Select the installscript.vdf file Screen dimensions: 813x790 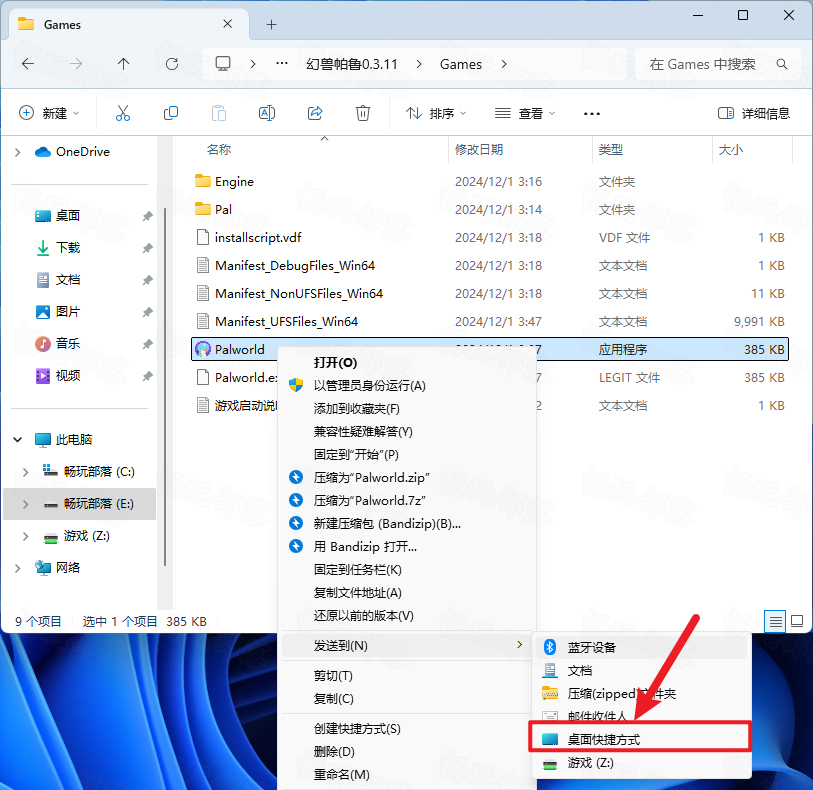[x=490, y=237]
